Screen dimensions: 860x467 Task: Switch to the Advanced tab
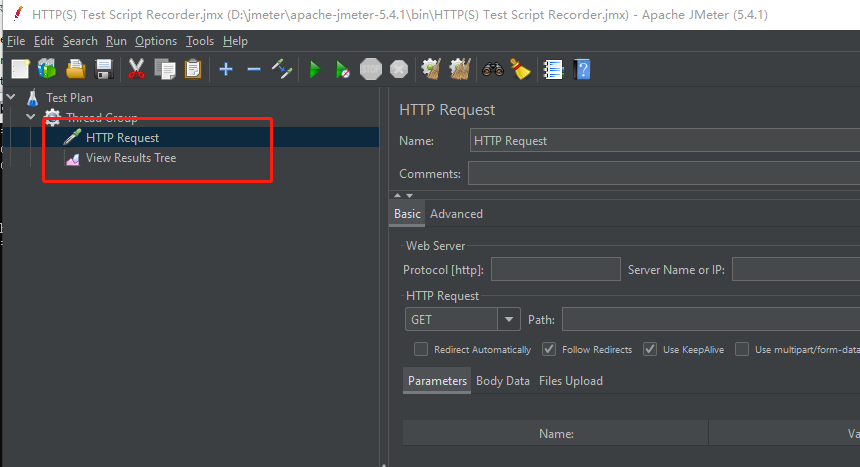(456, 214)
